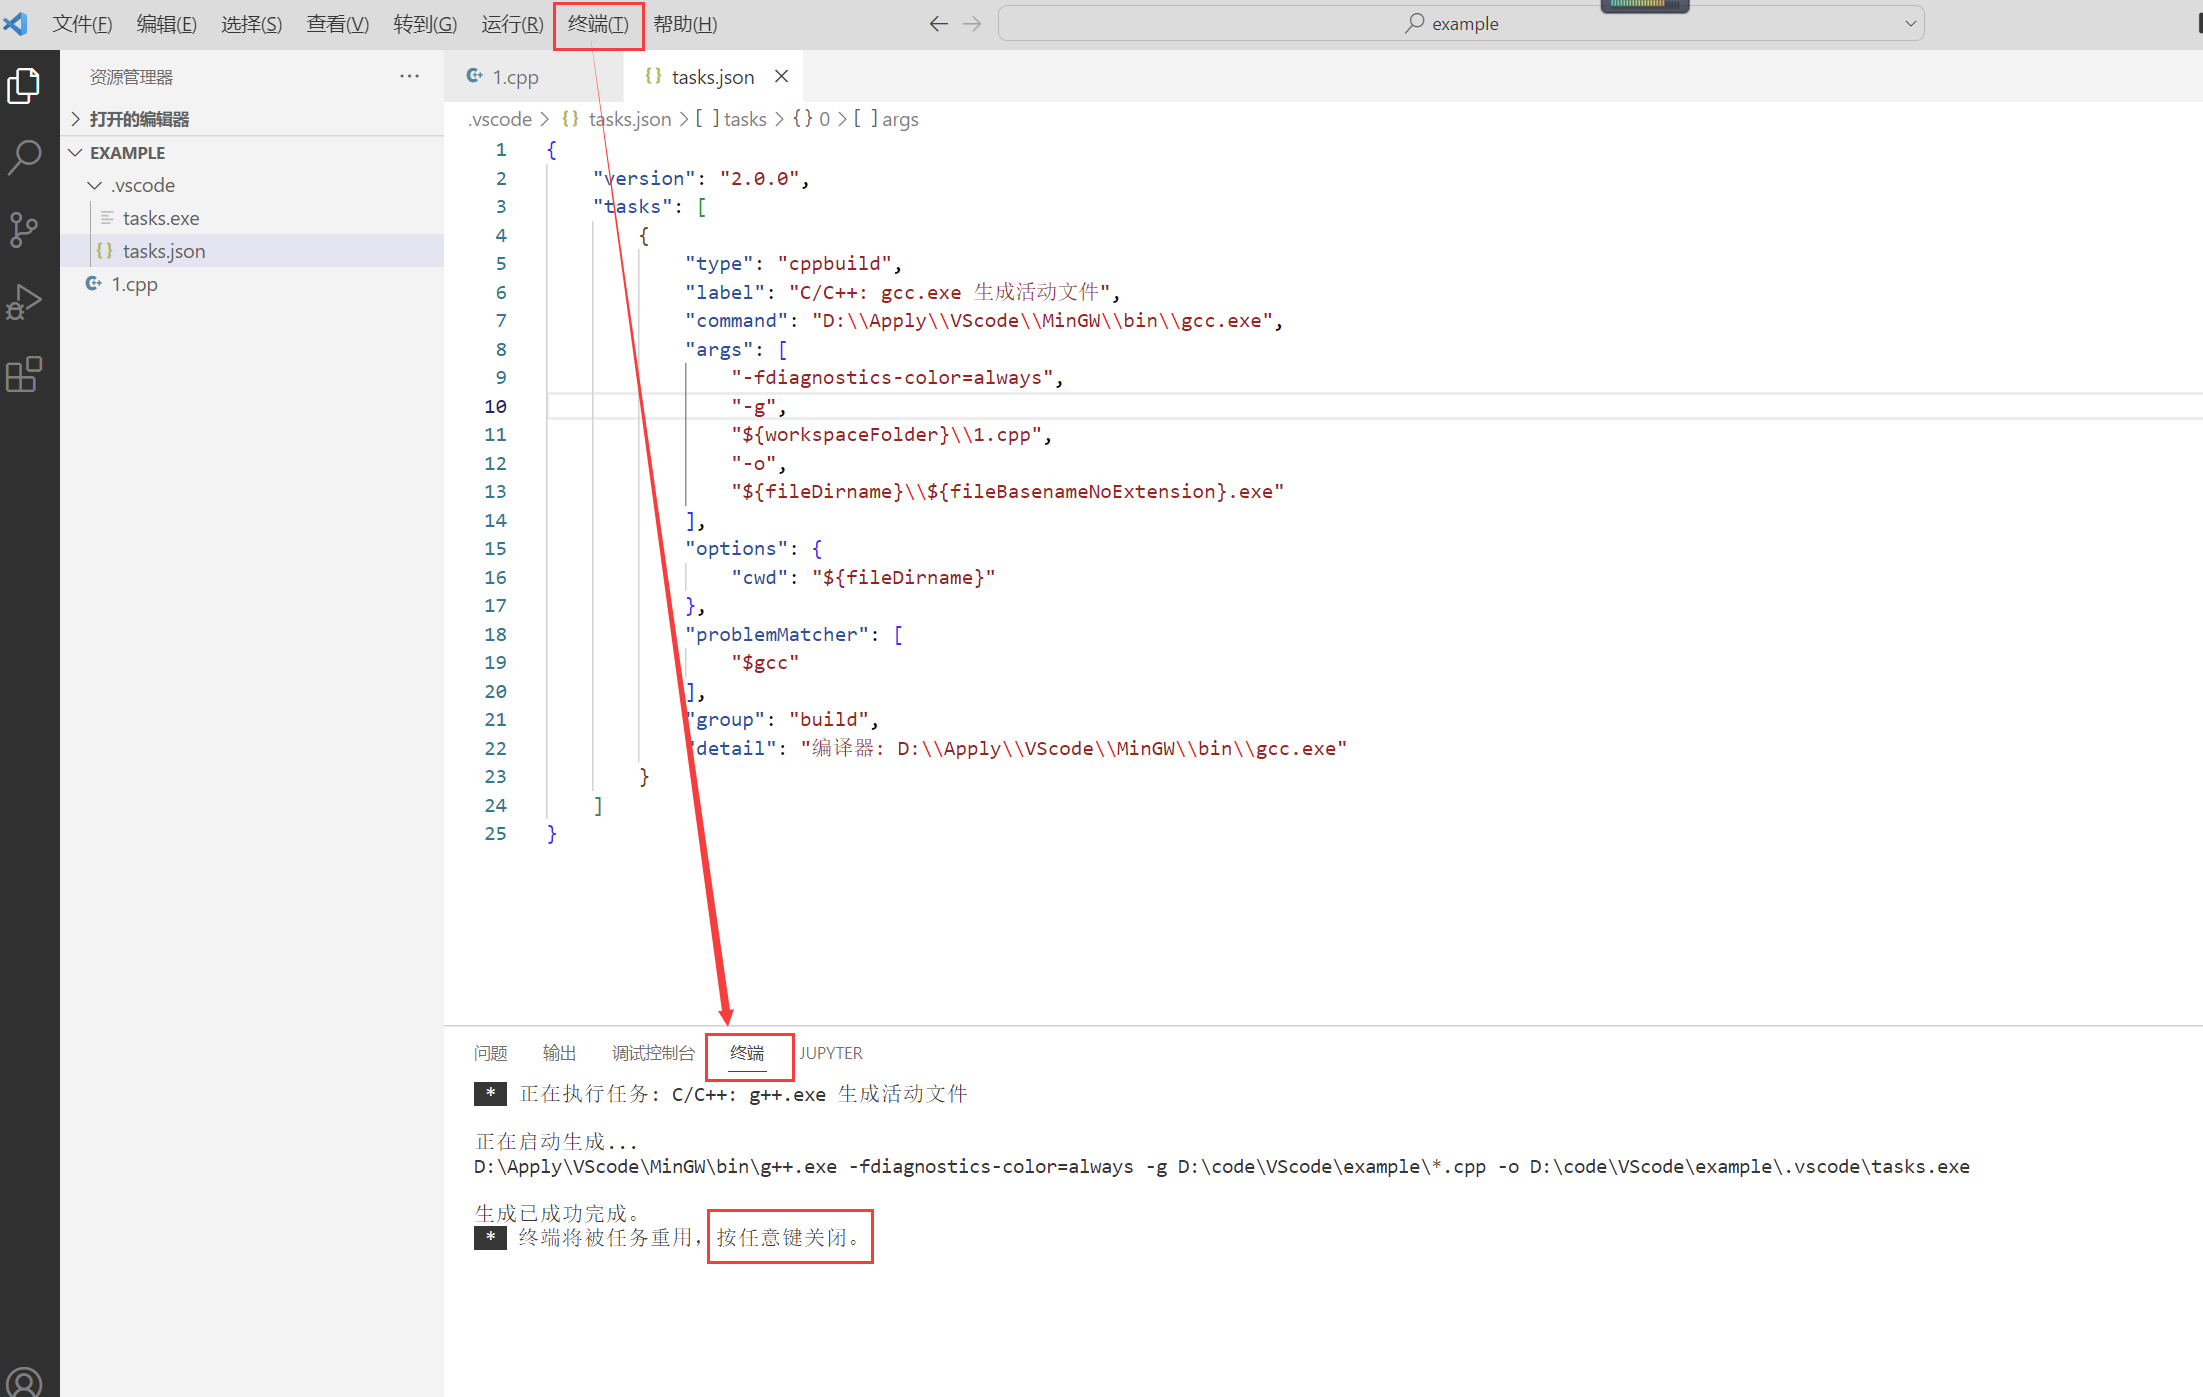The width and height of the screenshot is (2203, 1397).
Task: Click line number 10 in gutter
Action: coord(495,406)
